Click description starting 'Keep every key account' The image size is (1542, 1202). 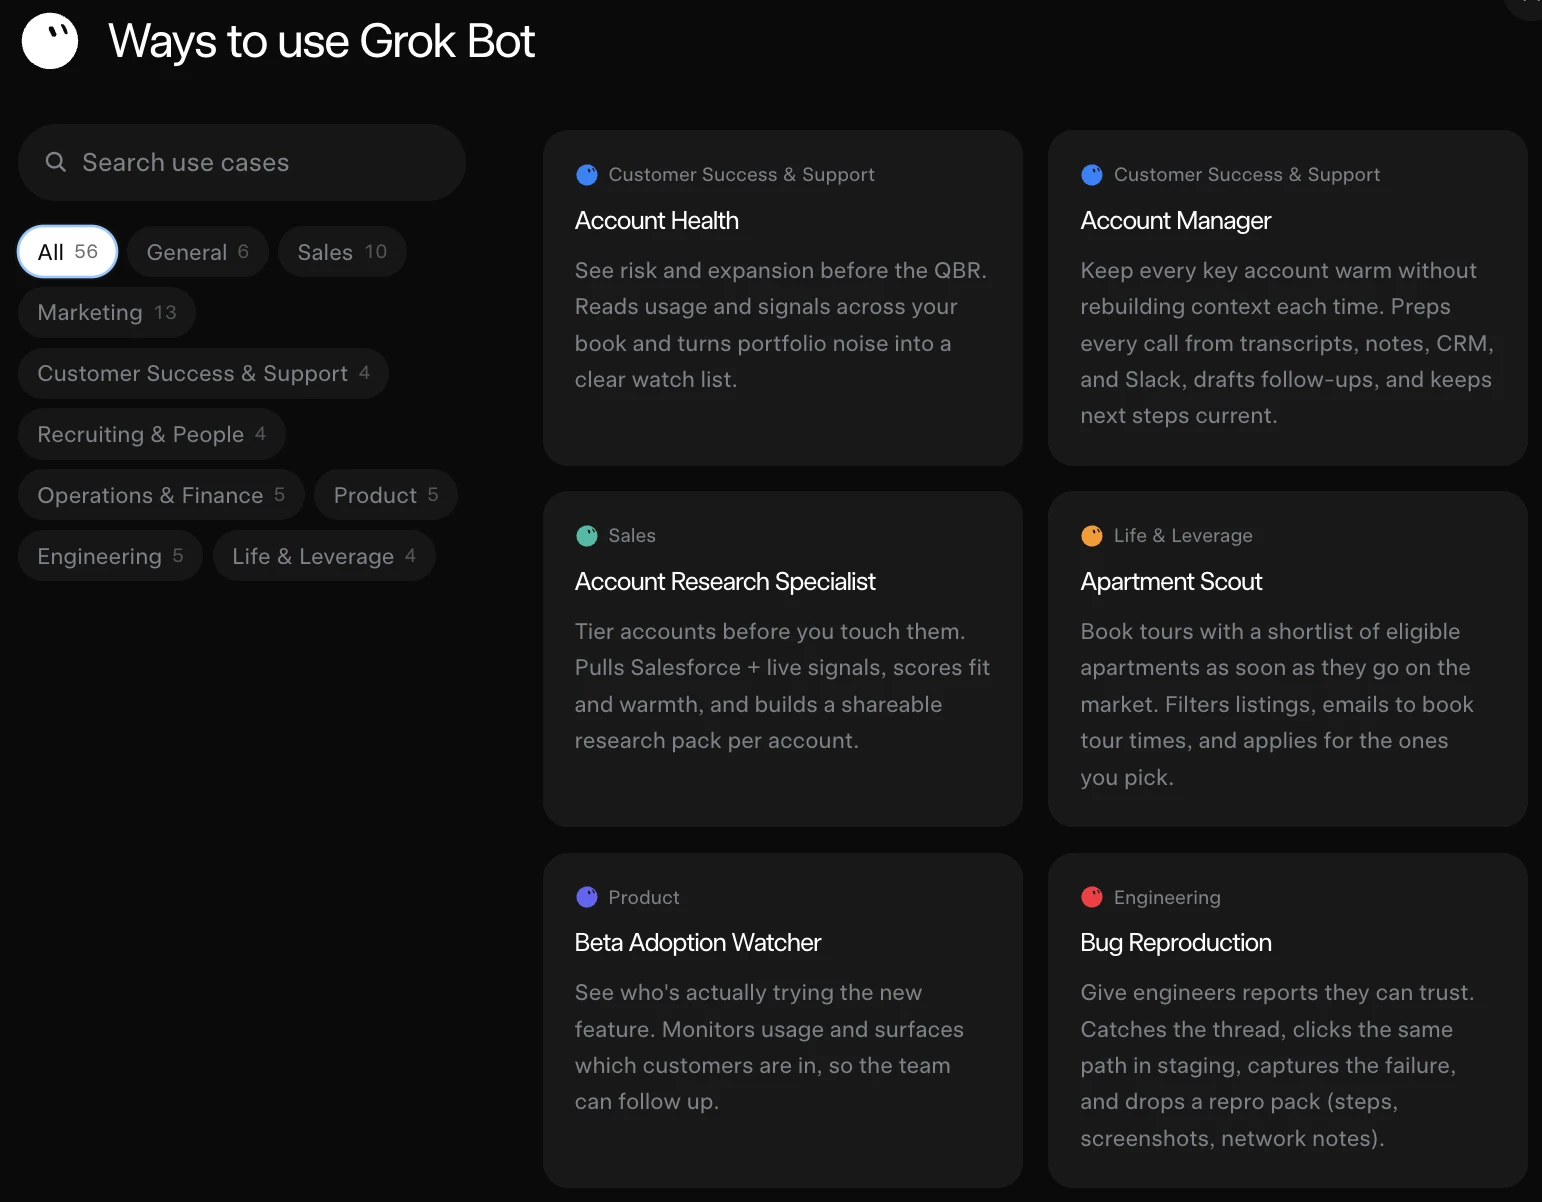pyautogui.click(x=1287, y=343)
